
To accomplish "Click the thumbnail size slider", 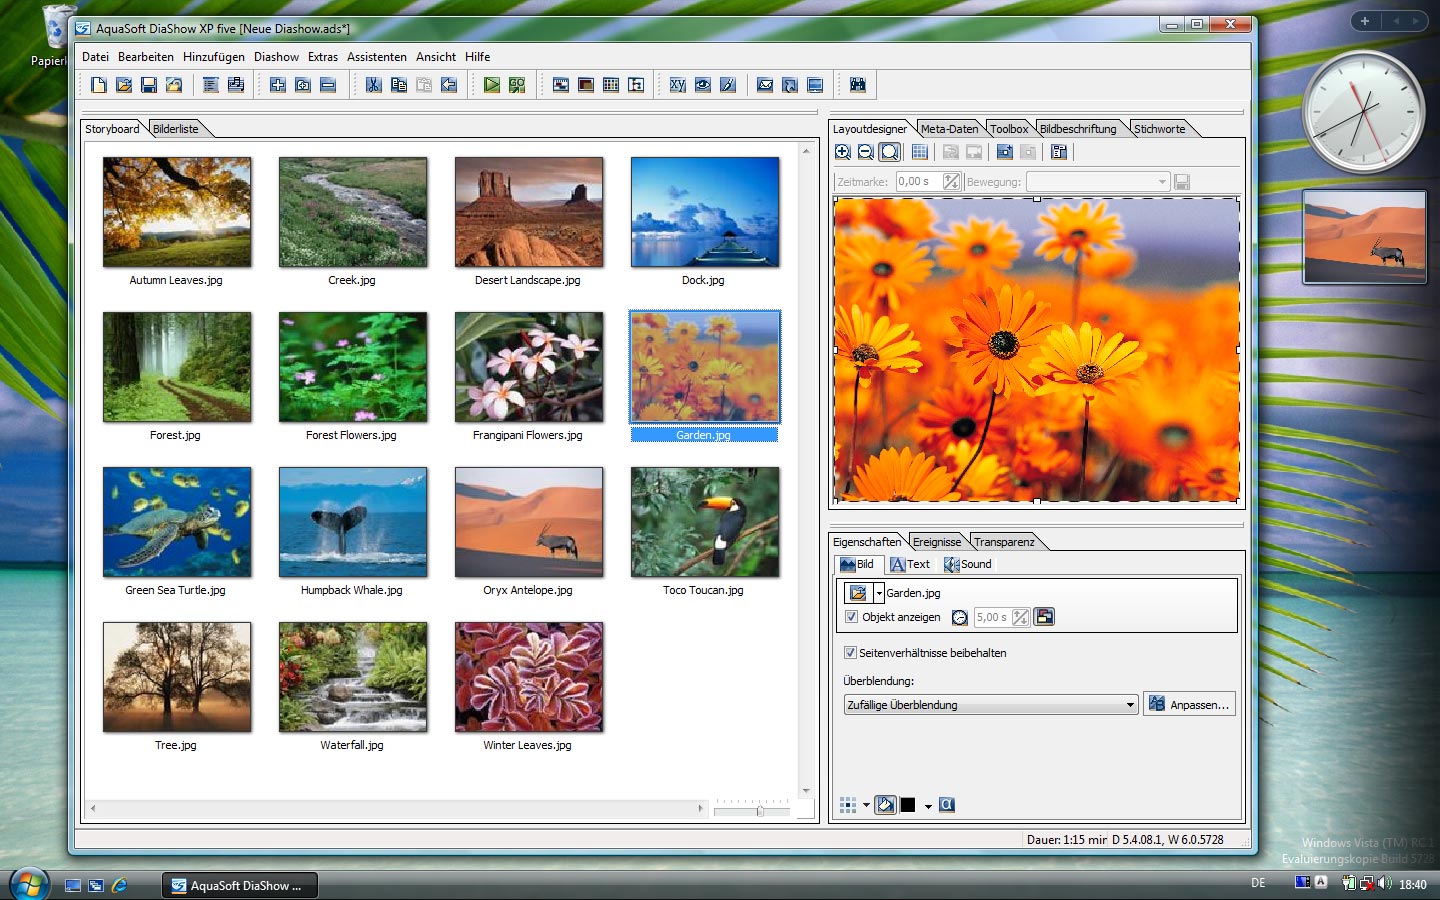I will point(759,811).
